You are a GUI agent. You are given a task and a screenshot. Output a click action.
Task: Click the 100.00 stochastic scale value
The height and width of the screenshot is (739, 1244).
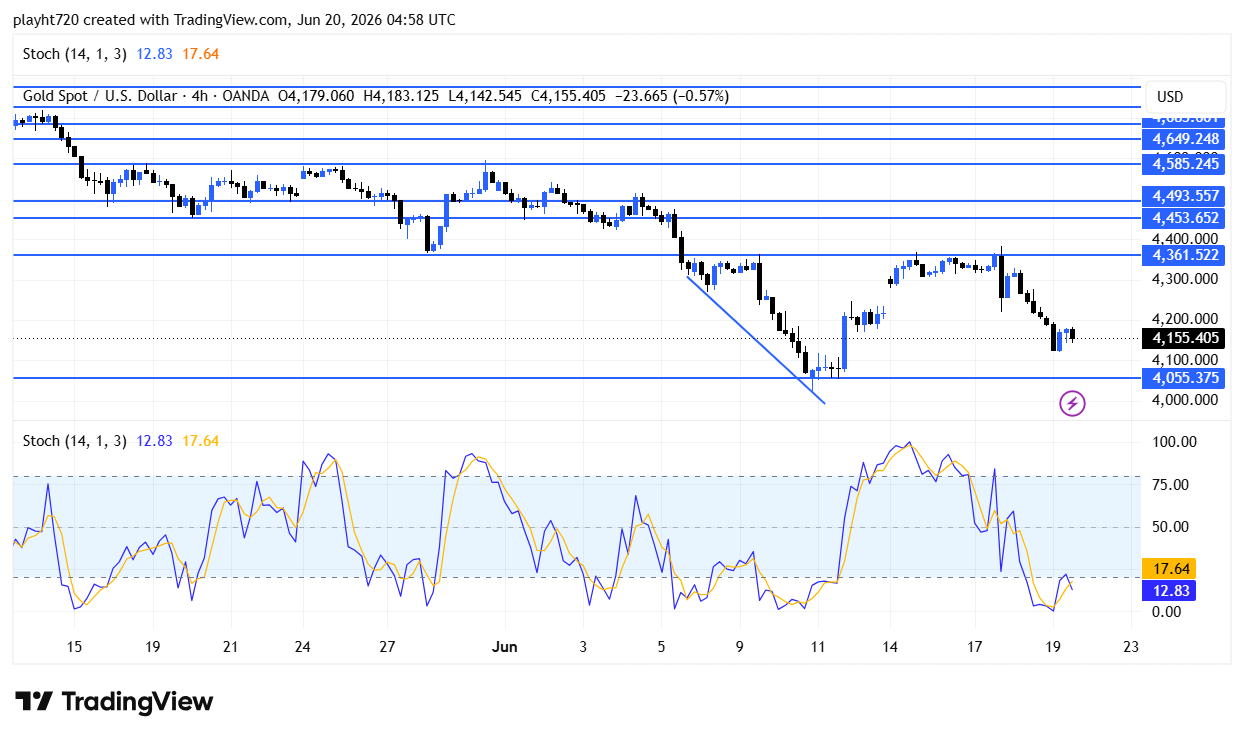tap(1175, 442)
